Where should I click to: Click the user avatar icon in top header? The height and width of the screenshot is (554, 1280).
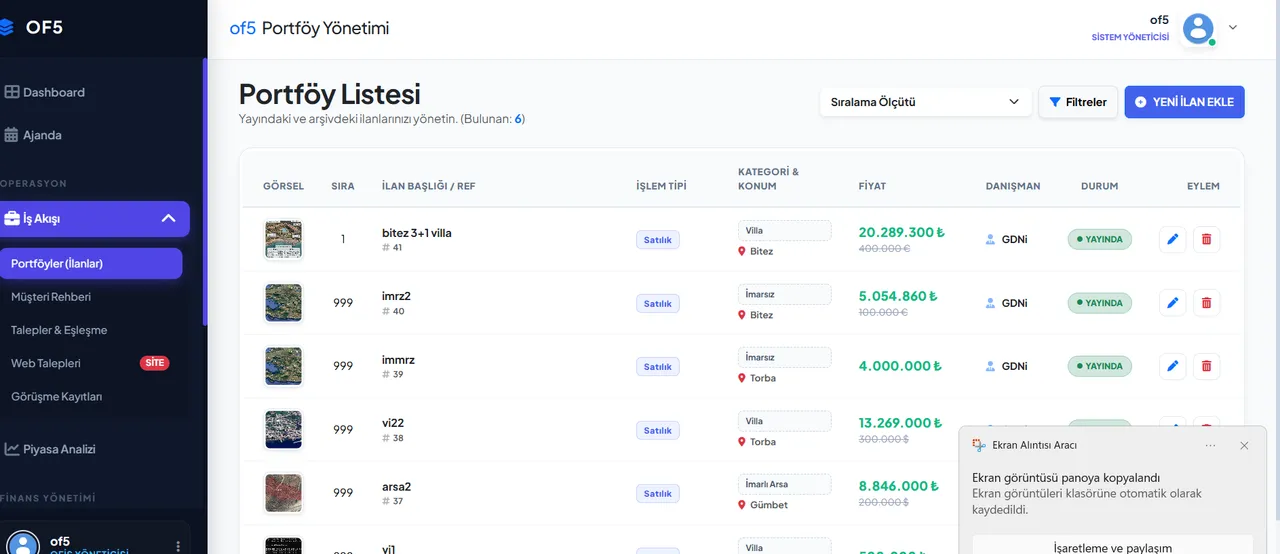click(1198, 28)
